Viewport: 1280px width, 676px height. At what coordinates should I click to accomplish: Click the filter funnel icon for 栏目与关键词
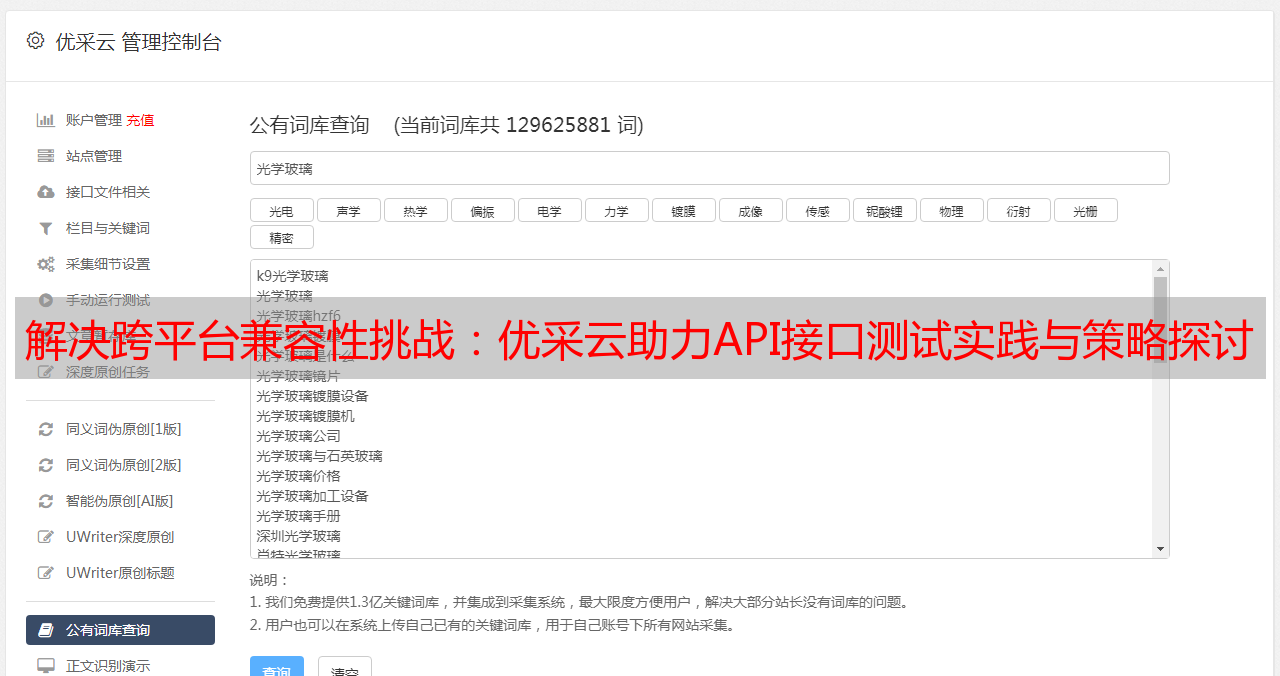[x=46, y=228]
